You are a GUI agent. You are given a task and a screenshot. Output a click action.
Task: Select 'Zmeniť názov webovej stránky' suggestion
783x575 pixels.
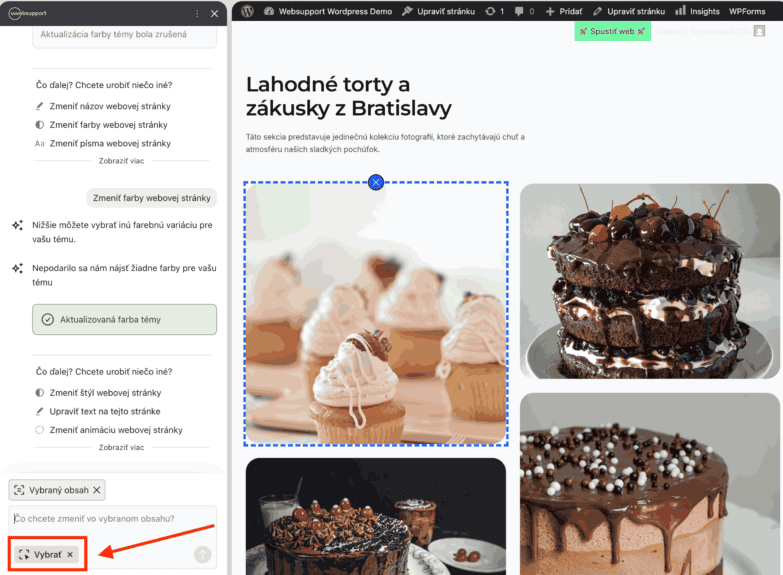pyautogui.click(x=110, y=106)
